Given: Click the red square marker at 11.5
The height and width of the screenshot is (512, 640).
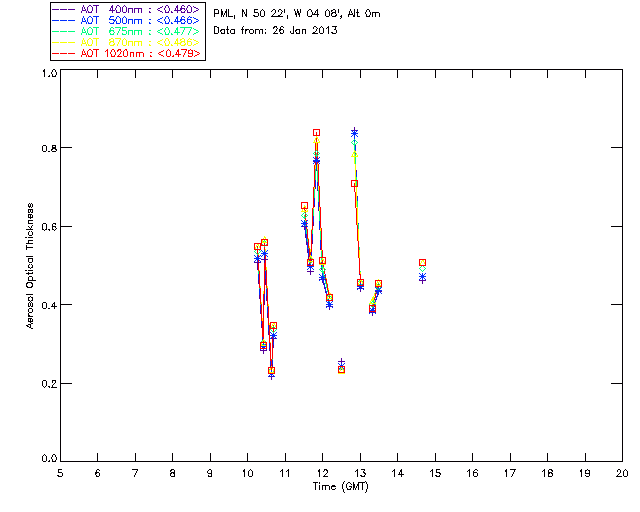Looking at the screenshot, I should coord(304,206).
